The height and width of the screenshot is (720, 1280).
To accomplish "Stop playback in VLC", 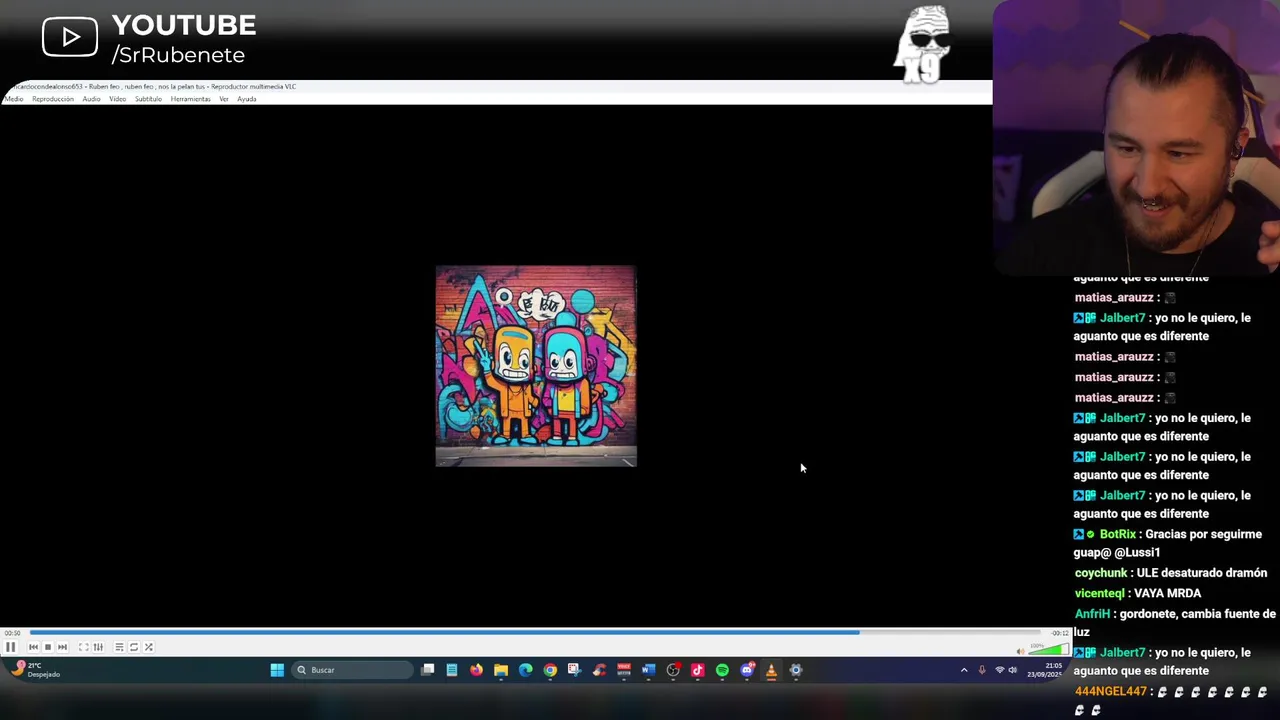I will 47,647.
